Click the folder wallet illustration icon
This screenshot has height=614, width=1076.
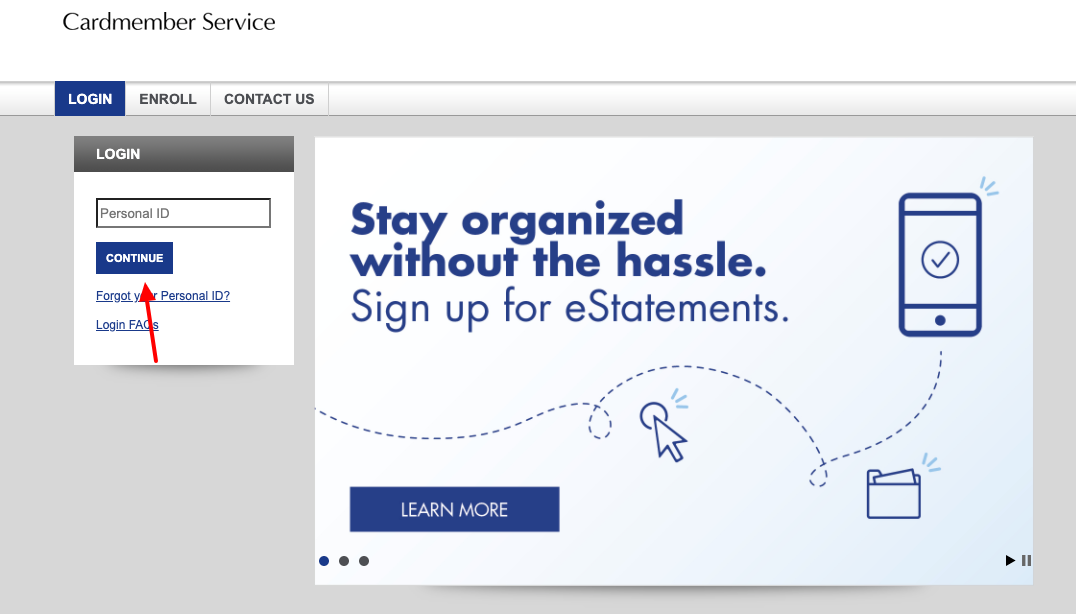click(x=894, y=493)
